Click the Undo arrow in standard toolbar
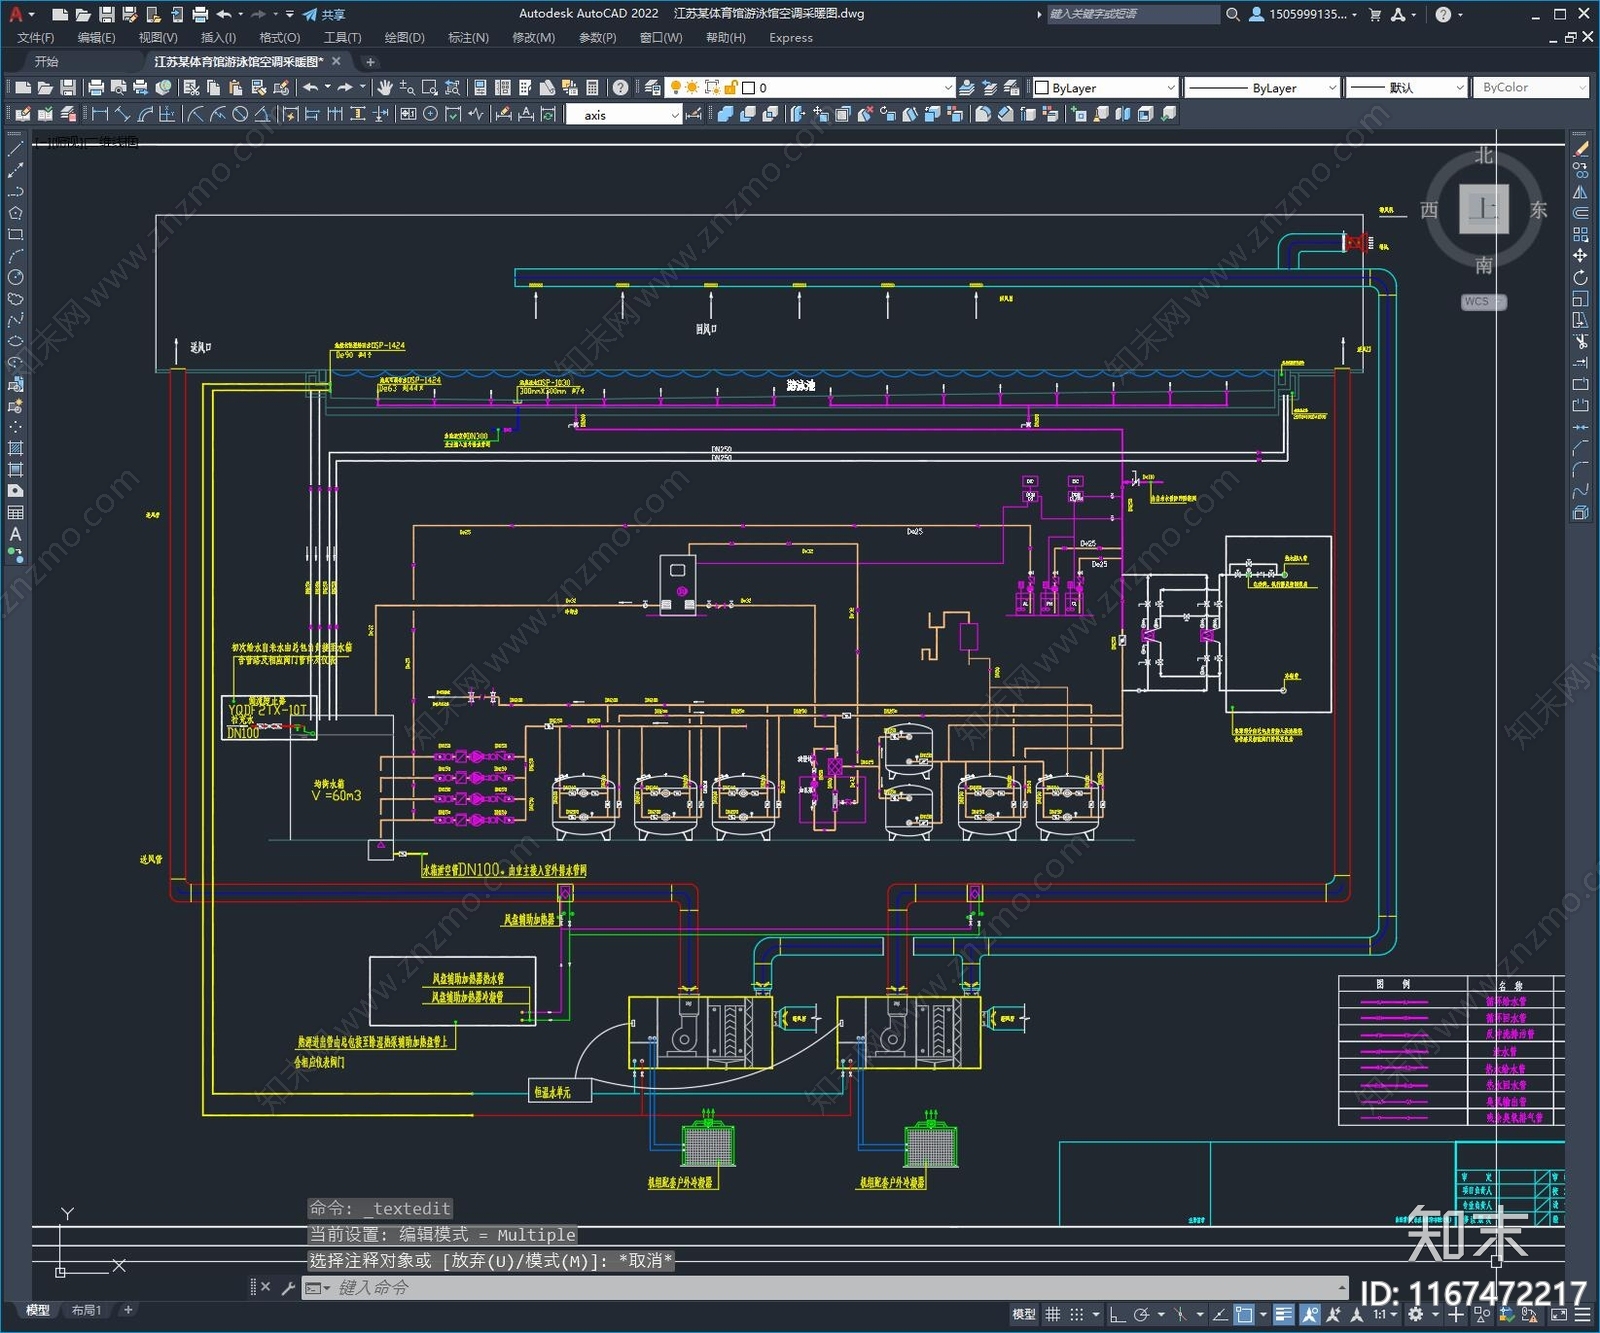 point(311,88)
